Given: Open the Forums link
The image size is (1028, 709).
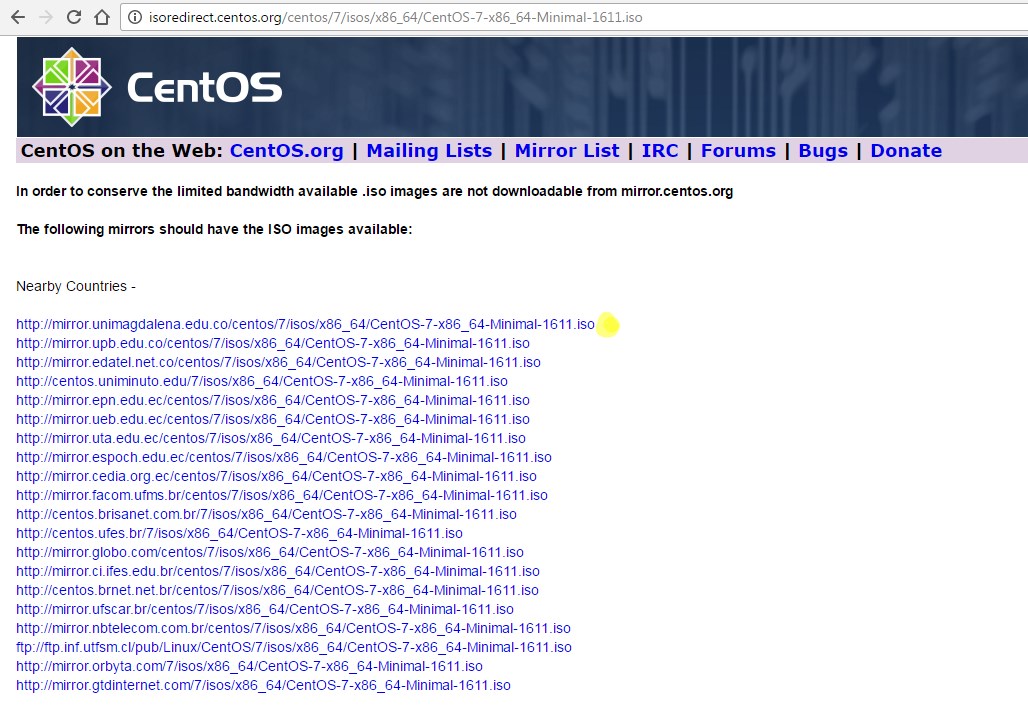Looking at the screenshot, I should coord(738,150).
